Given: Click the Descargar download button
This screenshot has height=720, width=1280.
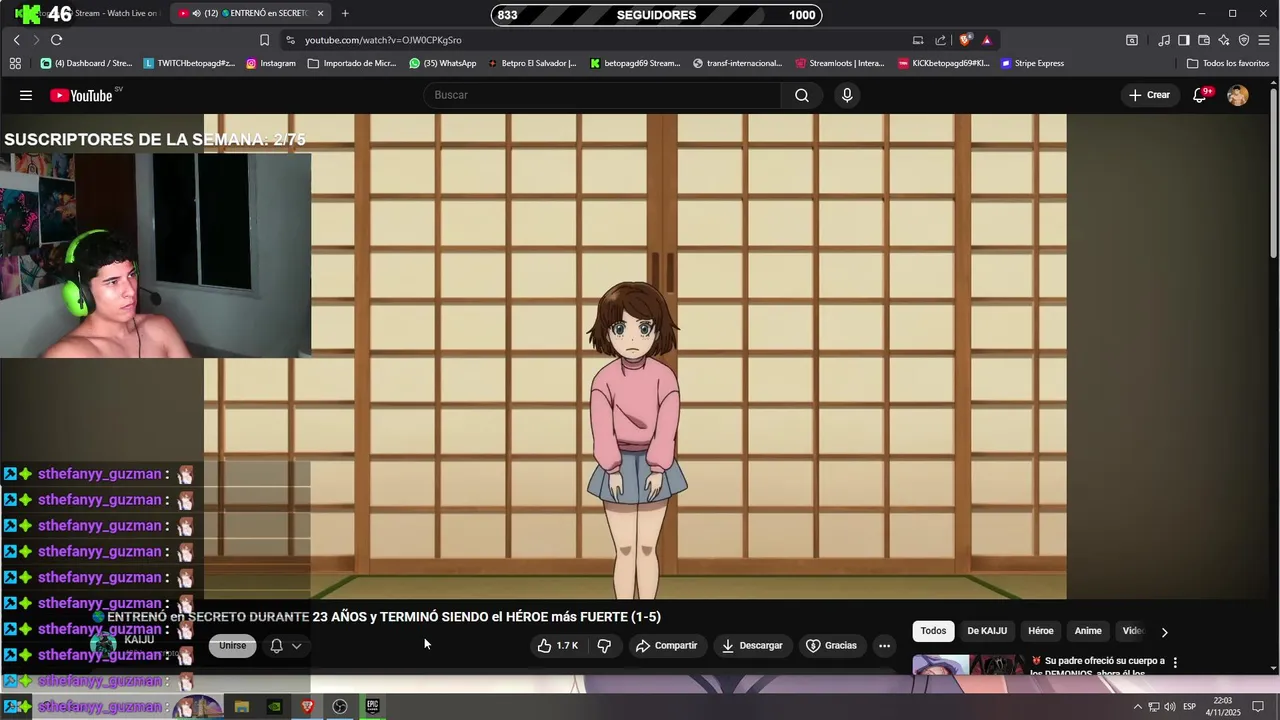Looking at the screenshot, I should [x=752, y=646].
